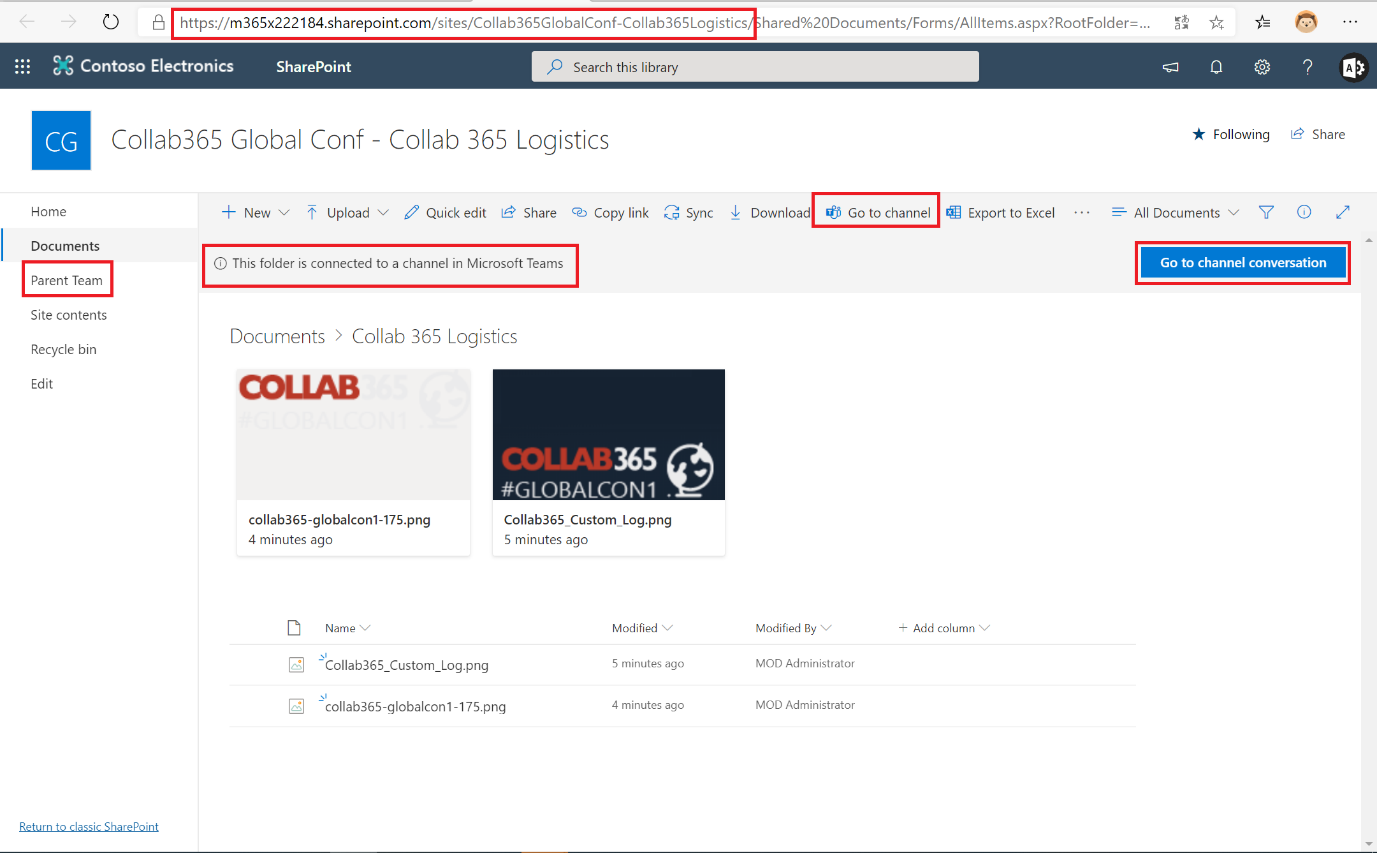This screenshot has width=1377, height=853.
Task: Click the browser back arrow
Action: tap(26, 21)
